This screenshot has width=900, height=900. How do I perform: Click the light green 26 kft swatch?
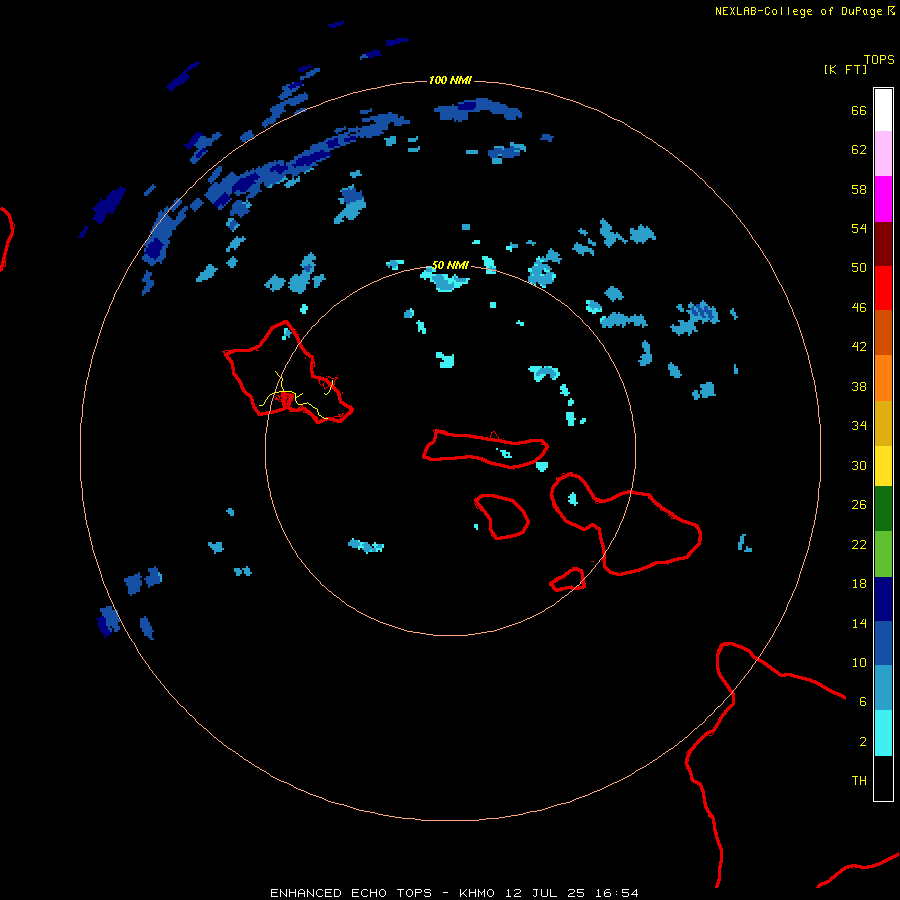(x=883, y=554)
